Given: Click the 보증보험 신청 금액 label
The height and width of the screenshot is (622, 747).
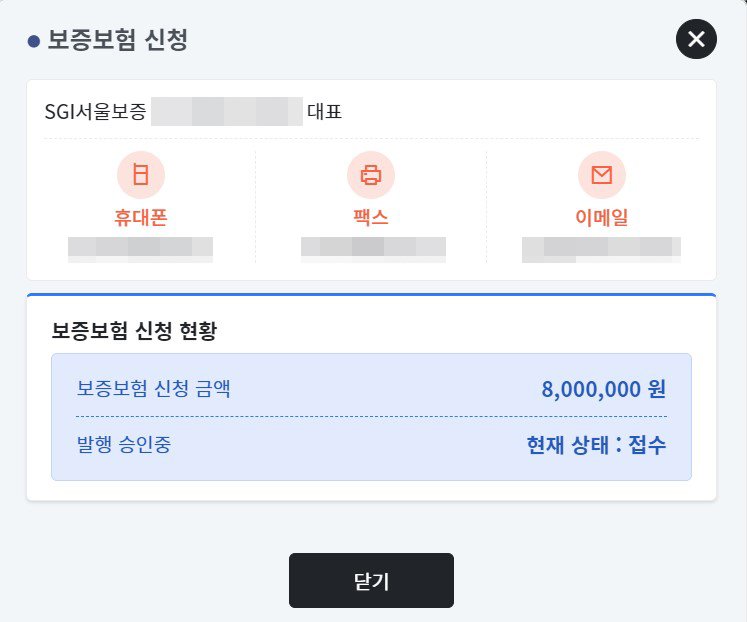Looking at the screenshot, I should click(x=153, y=389).
